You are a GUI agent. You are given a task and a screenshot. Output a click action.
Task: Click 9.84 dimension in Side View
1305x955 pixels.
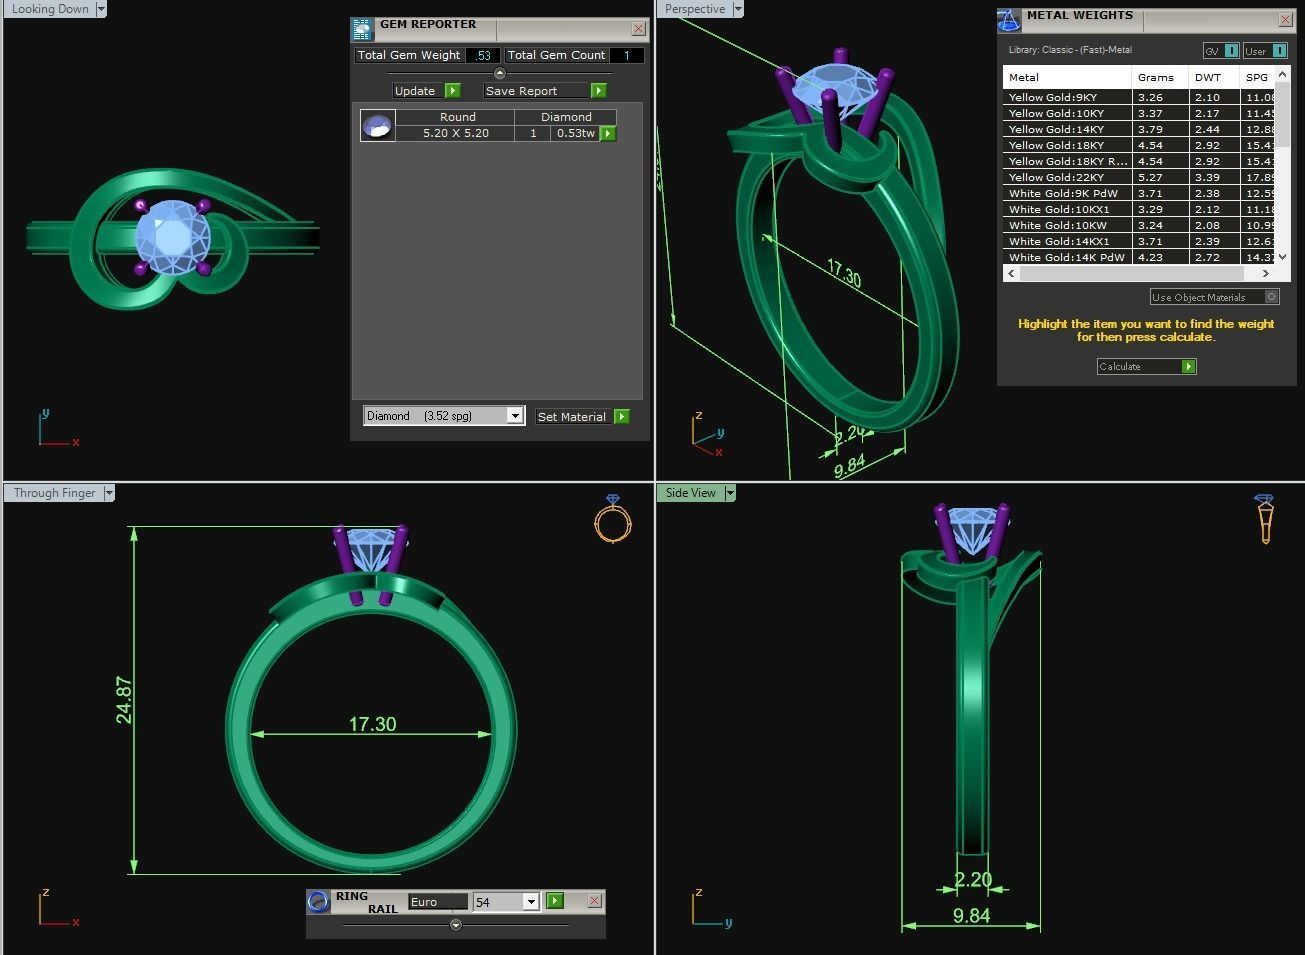point(971,916)
